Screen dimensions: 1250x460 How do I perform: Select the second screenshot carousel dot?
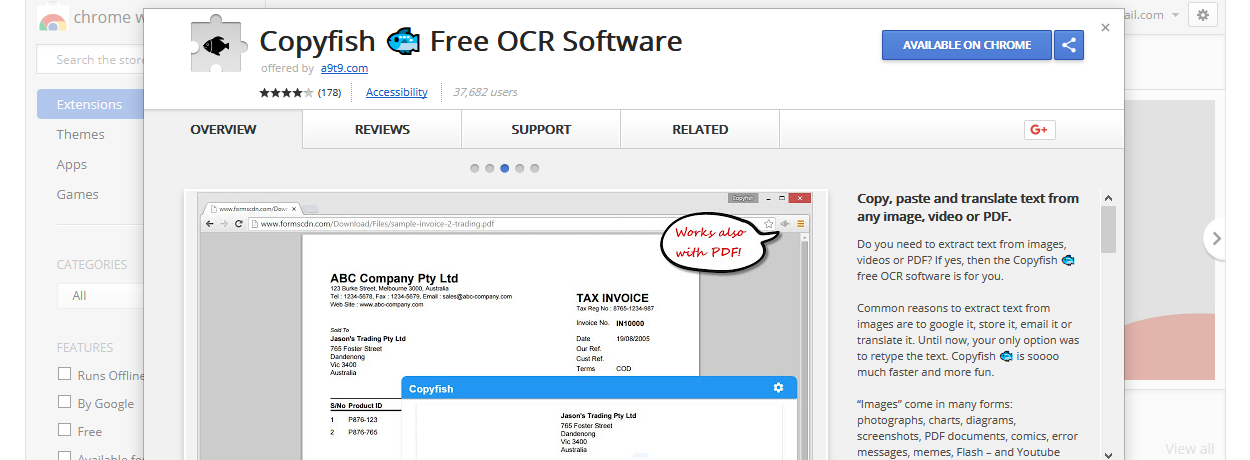[490, 168]
